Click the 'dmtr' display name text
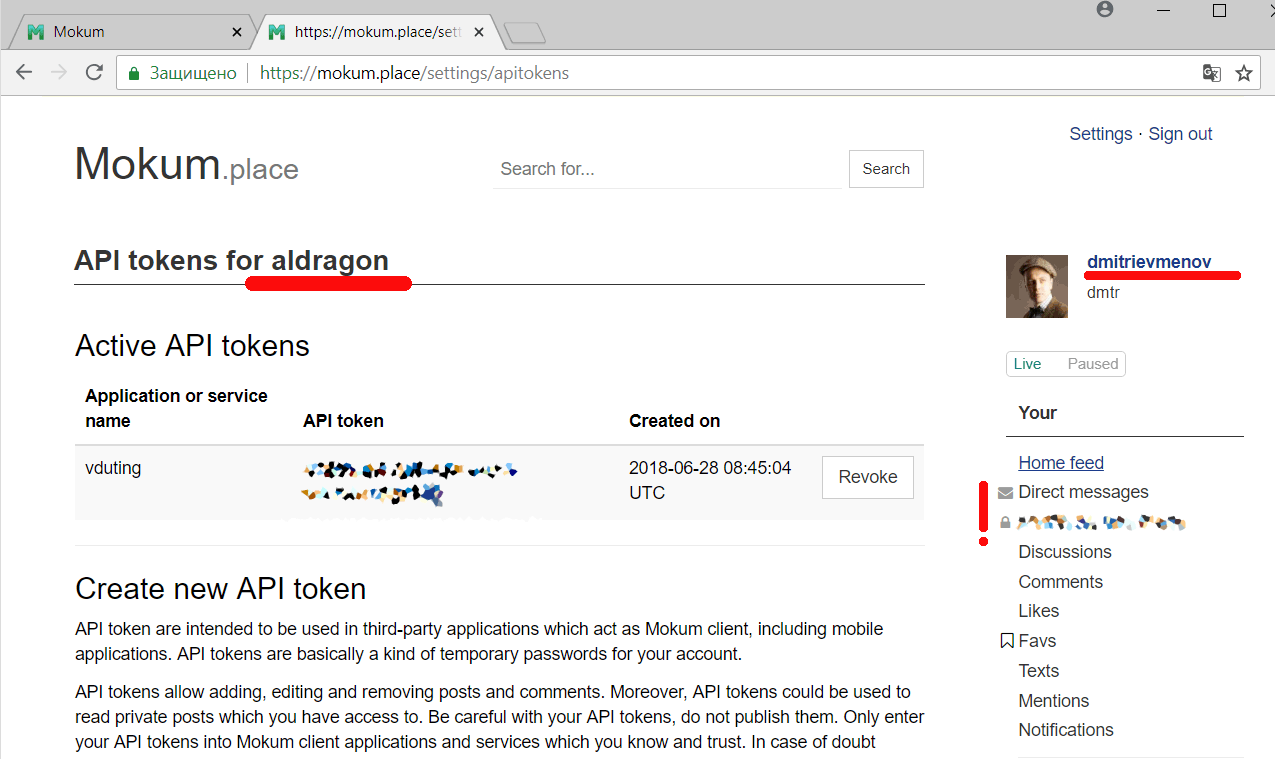The width and height of the screenshot is (1275, 759). point(1104,293)
